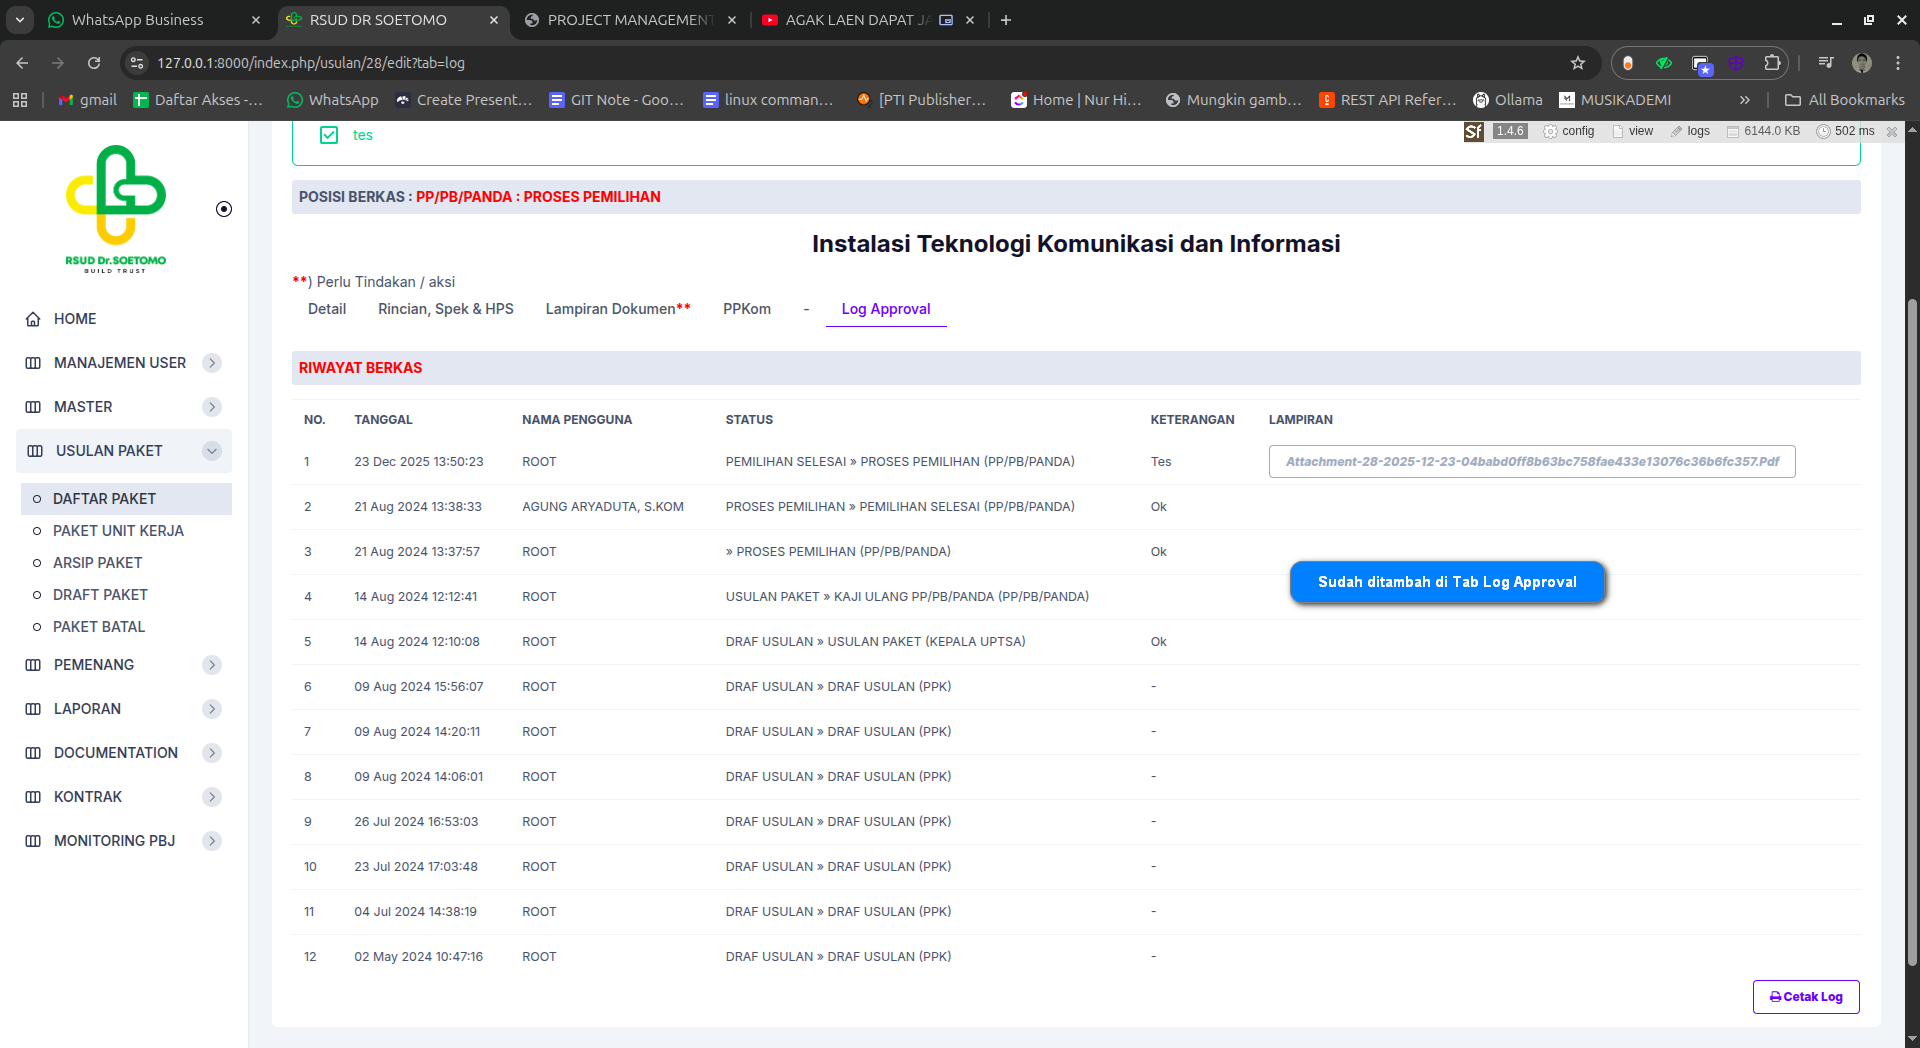Image resolution: width=1920 pixels, height=1048 pixels.
Task: Click the Symfony debug toolbar logo
Action: 1473,132
